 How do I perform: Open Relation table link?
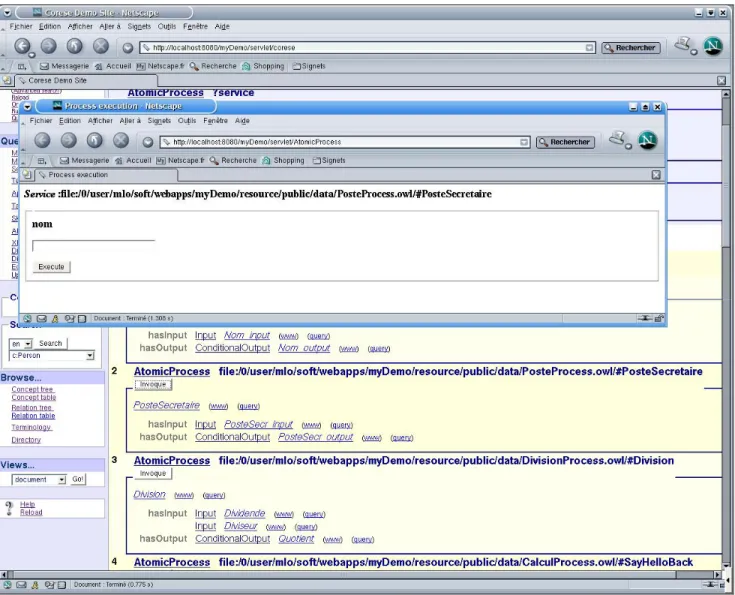point(33,416)
